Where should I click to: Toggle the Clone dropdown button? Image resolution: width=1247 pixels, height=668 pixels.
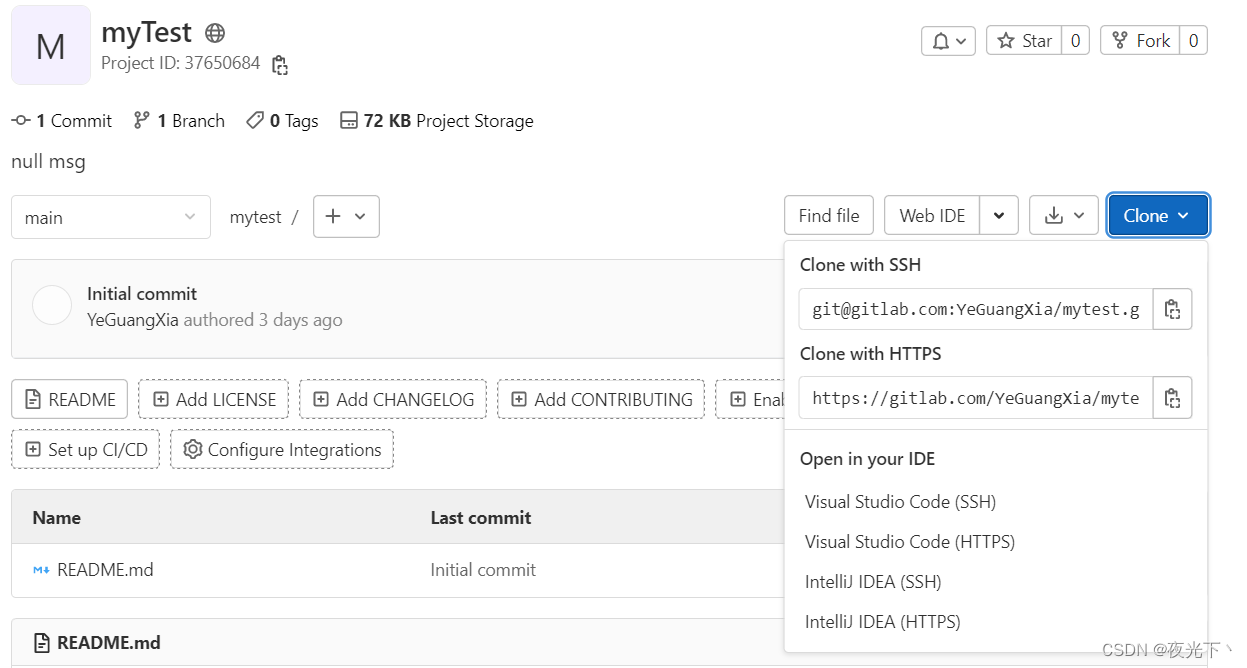tap(1158, 215)
